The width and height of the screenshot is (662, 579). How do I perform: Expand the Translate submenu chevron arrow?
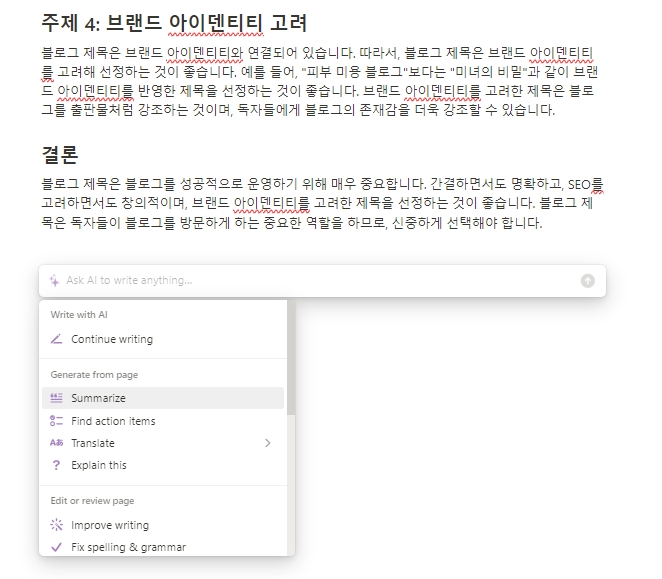click(x=268, y=443)
